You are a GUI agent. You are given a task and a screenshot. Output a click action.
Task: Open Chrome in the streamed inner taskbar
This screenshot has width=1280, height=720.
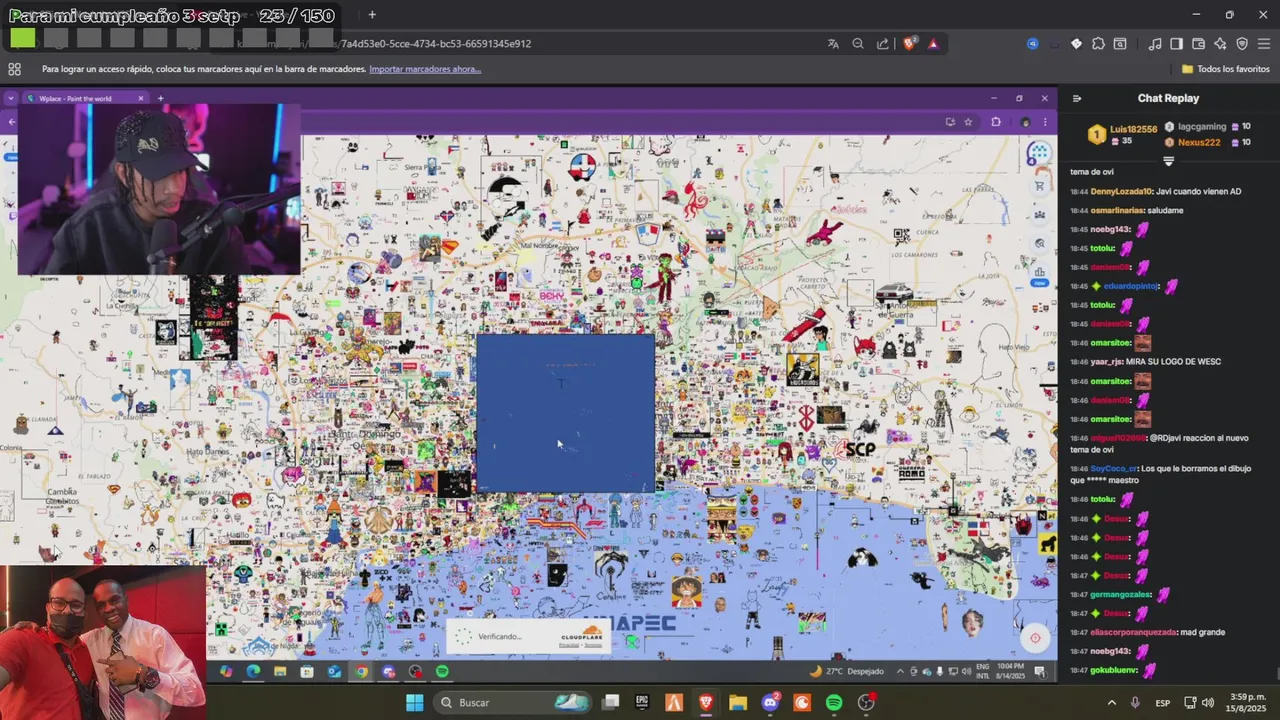pos(361,672)
